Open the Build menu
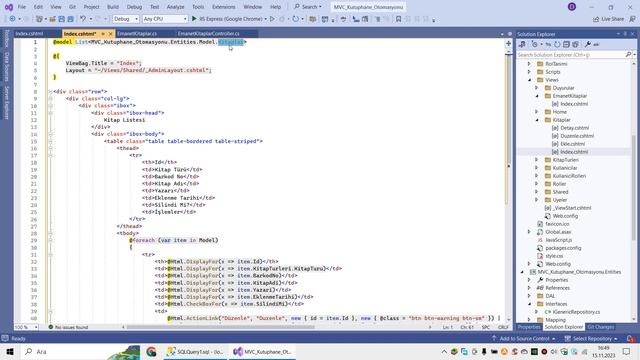The width and height of the screenshot is (640, 360). tap(113, 7)
